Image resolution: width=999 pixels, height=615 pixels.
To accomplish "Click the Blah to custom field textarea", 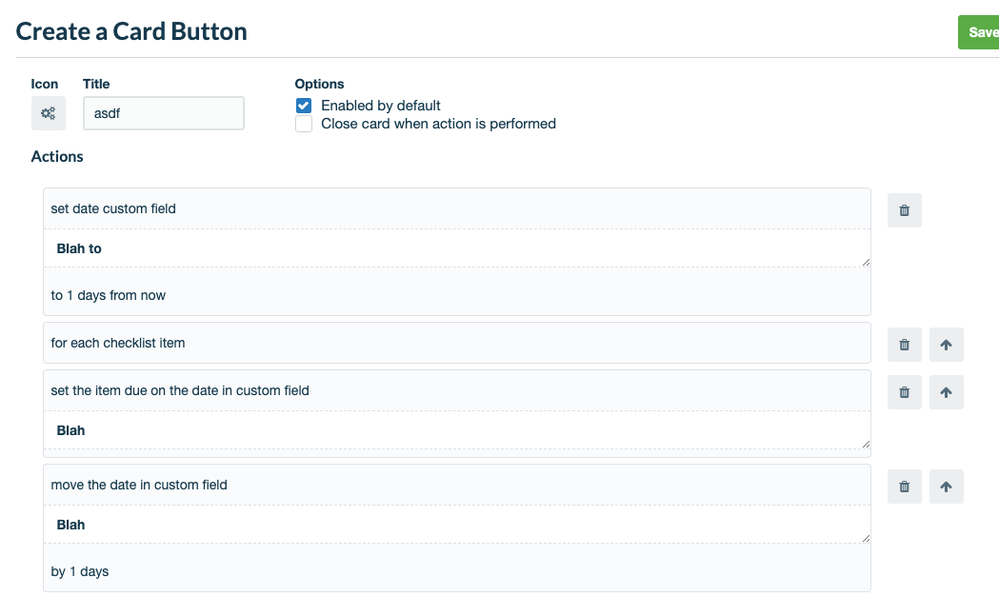I will click(457, 249).
